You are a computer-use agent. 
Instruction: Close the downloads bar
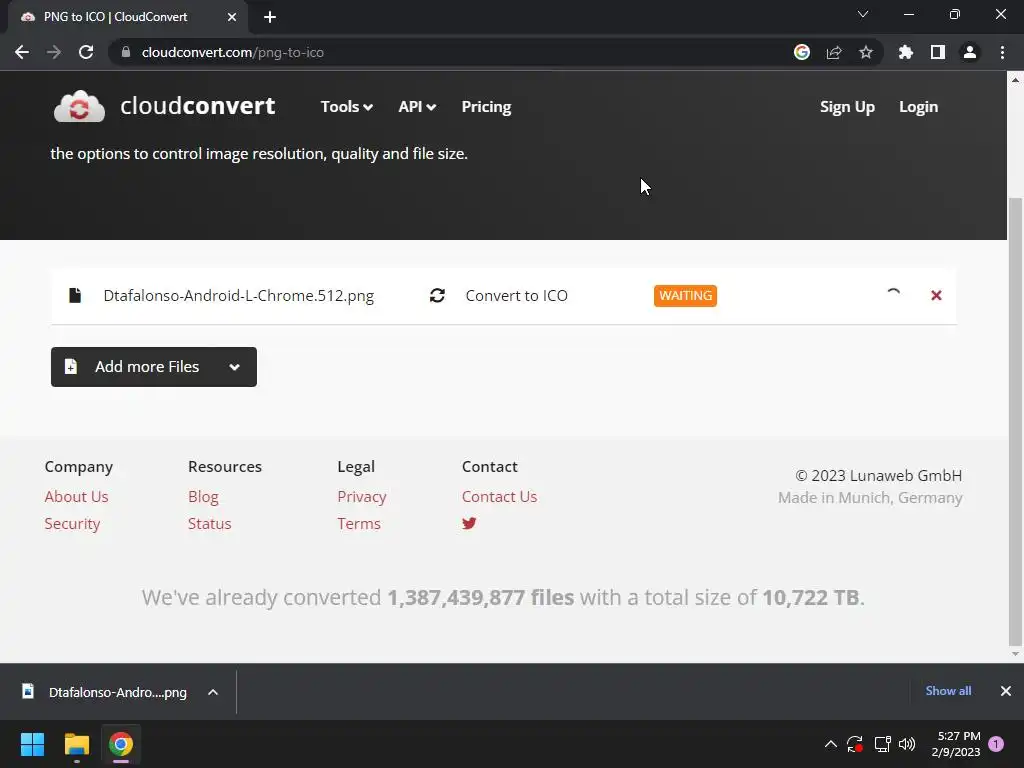click(1006, 691)
